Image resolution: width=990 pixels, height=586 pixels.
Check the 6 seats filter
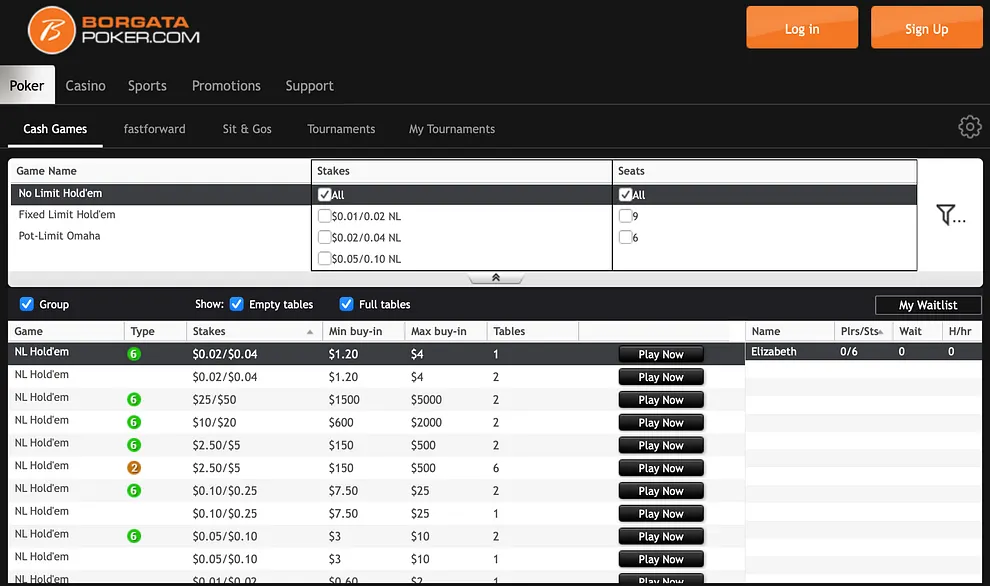click(x=626, y=237)
